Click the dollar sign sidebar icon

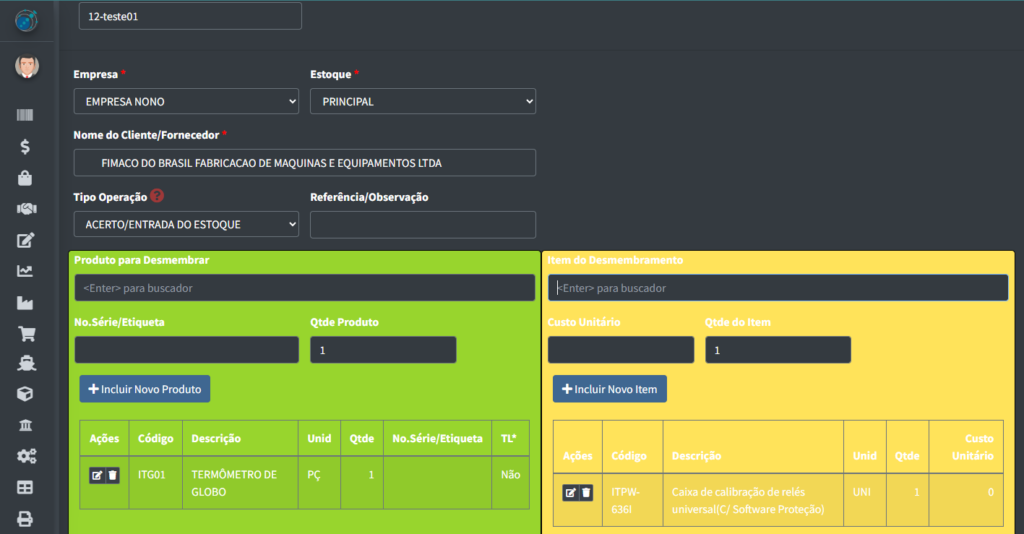(25, 147)
